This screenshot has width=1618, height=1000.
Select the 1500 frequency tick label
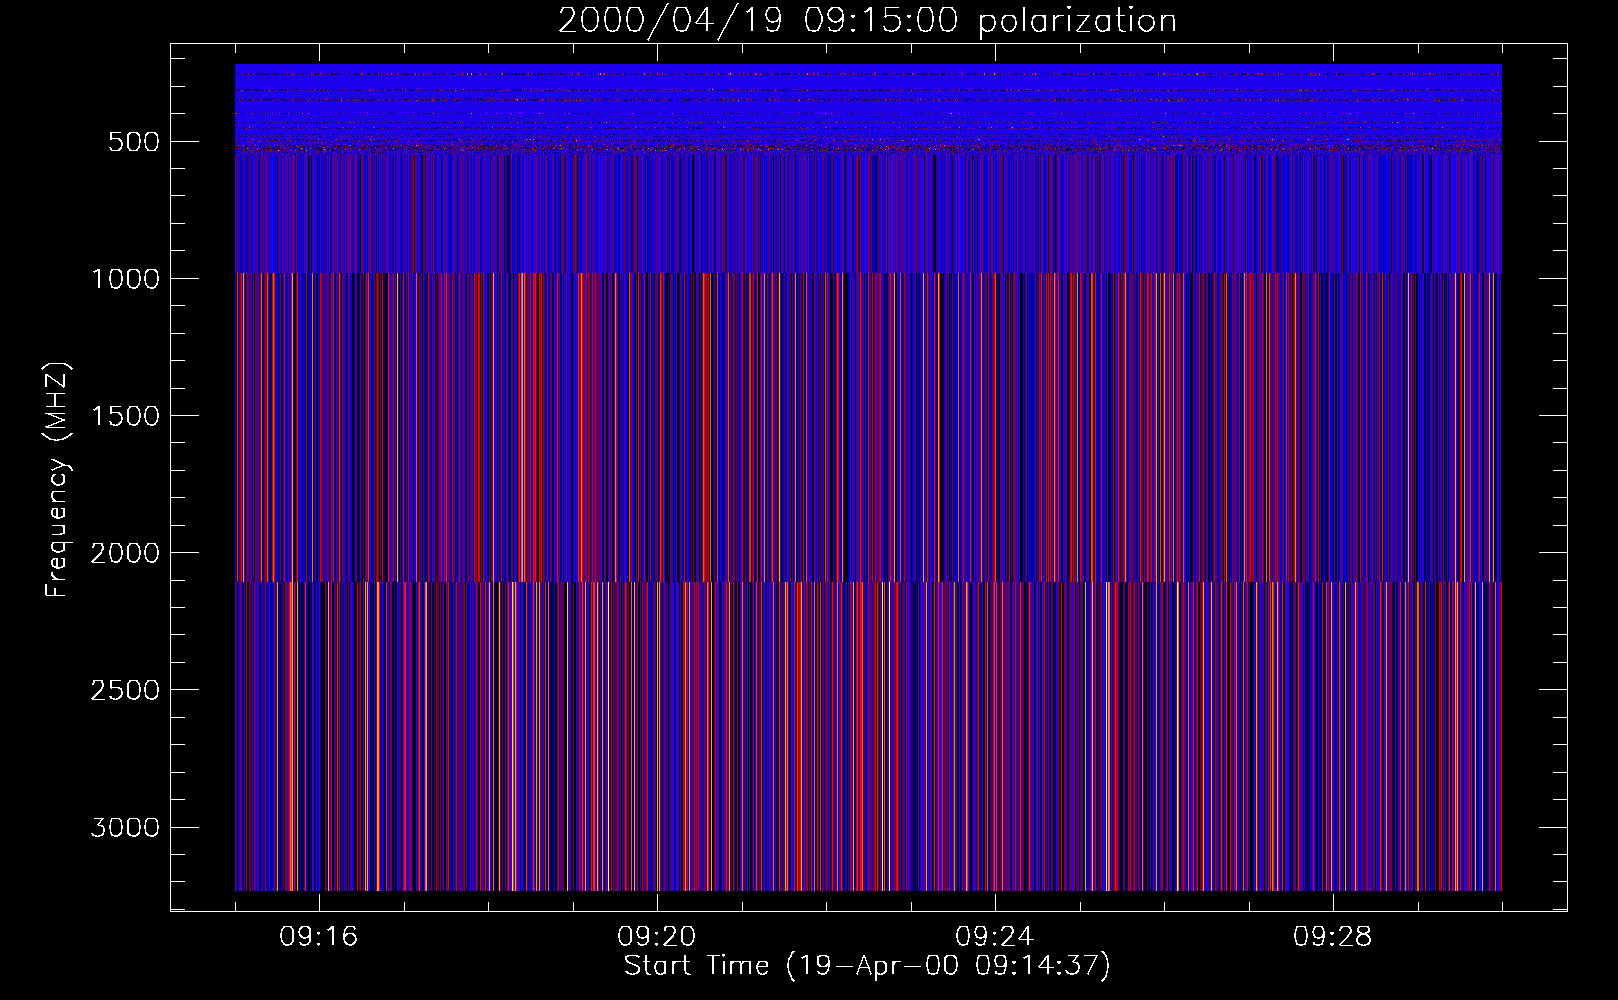[125, 416]
